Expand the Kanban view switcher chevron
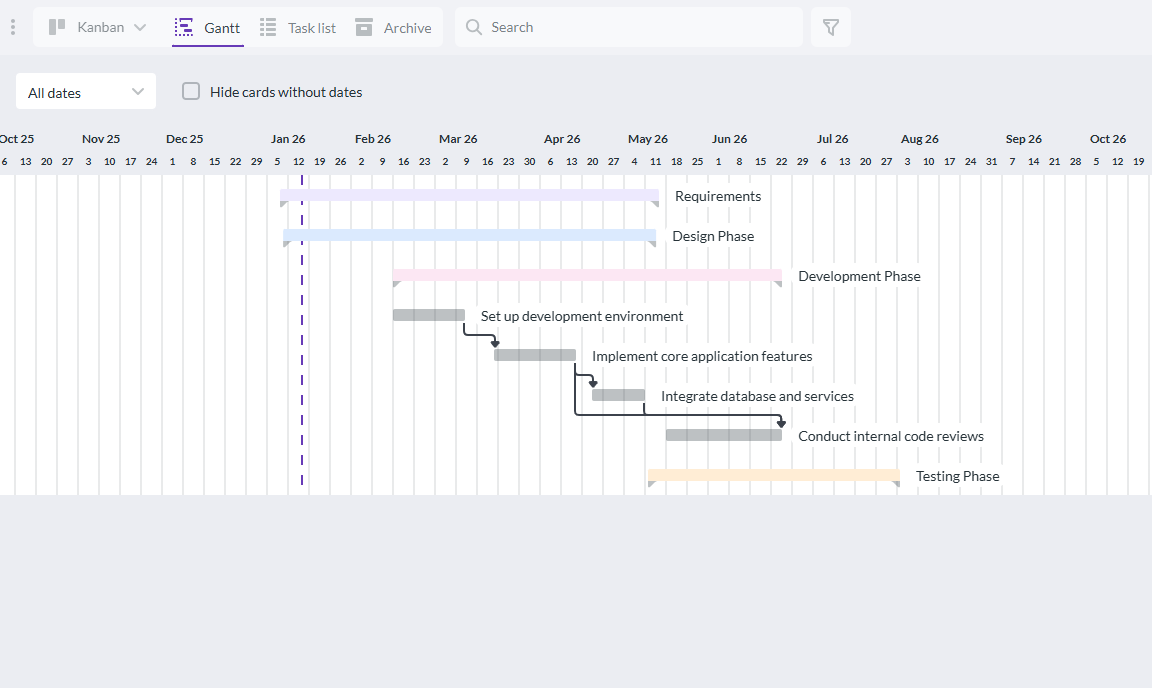Viewport: 1152px width, 688px height. point(138,26)
